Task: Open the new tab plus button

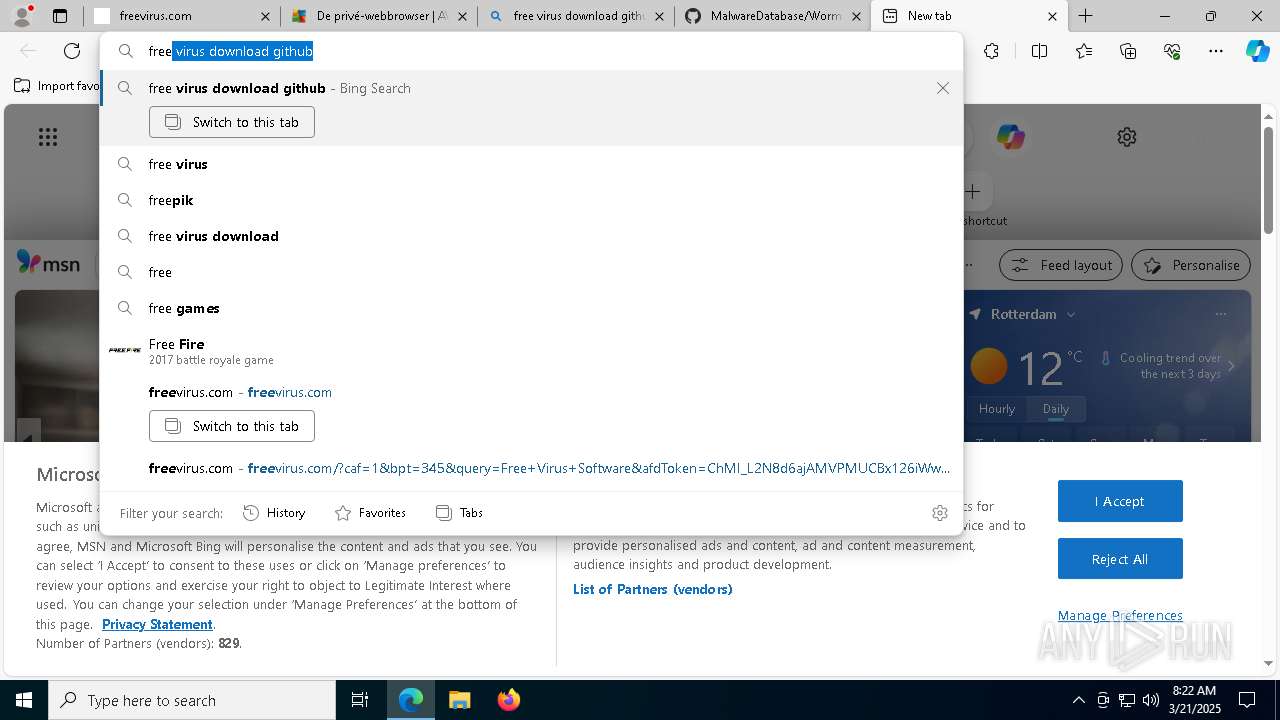Action: [x=1085, y=16]
